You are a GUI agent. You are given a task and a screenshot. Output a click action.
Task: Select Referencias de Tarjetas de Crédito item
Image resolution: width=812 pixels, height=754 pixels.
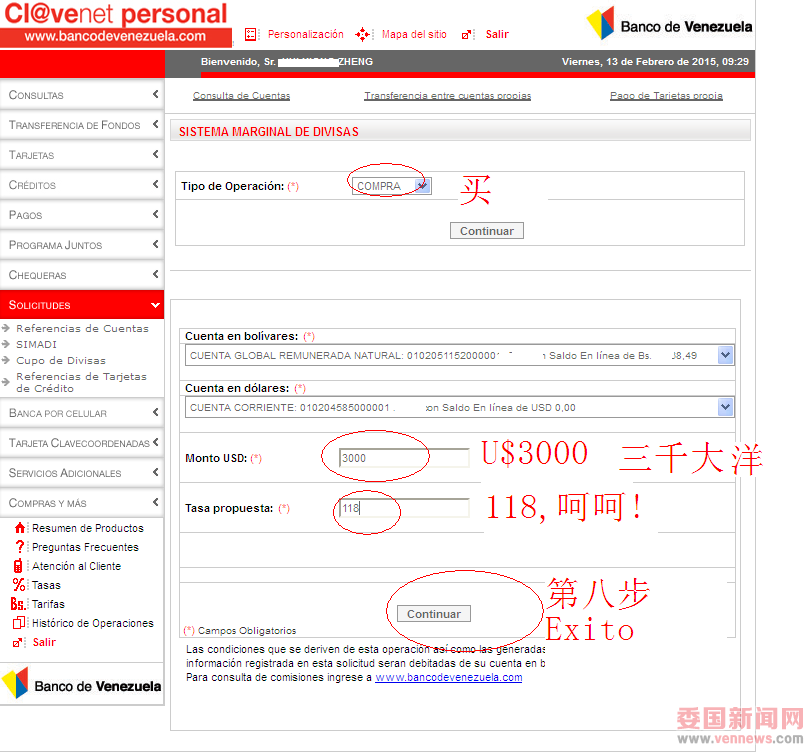(81, 382)
